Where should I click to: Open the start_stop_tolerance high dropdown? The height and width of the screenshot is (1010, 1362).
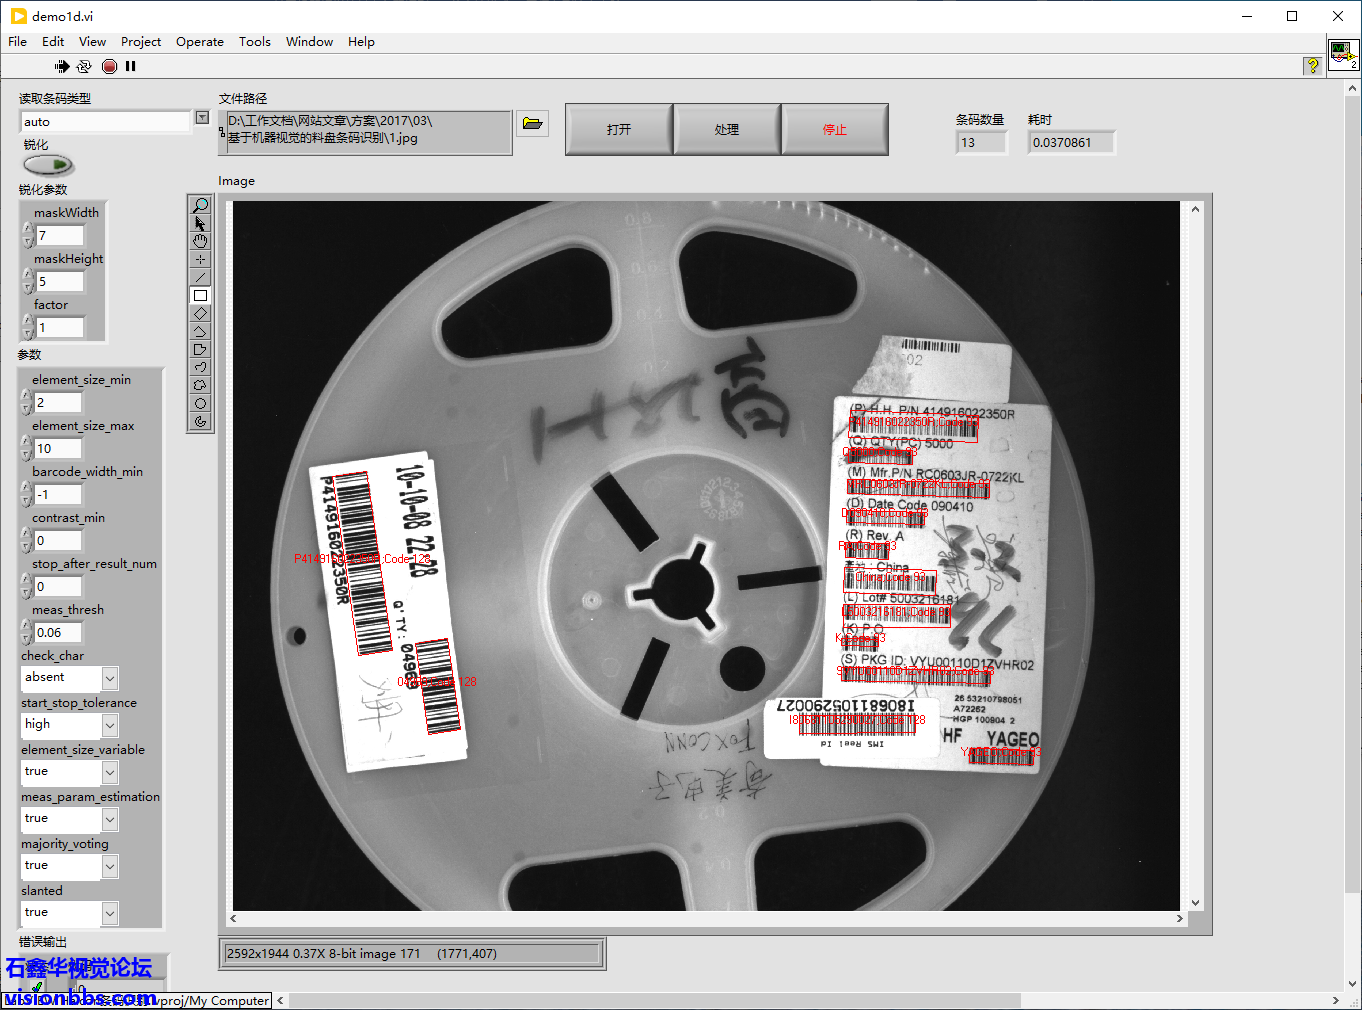click(x=110, y=726)
